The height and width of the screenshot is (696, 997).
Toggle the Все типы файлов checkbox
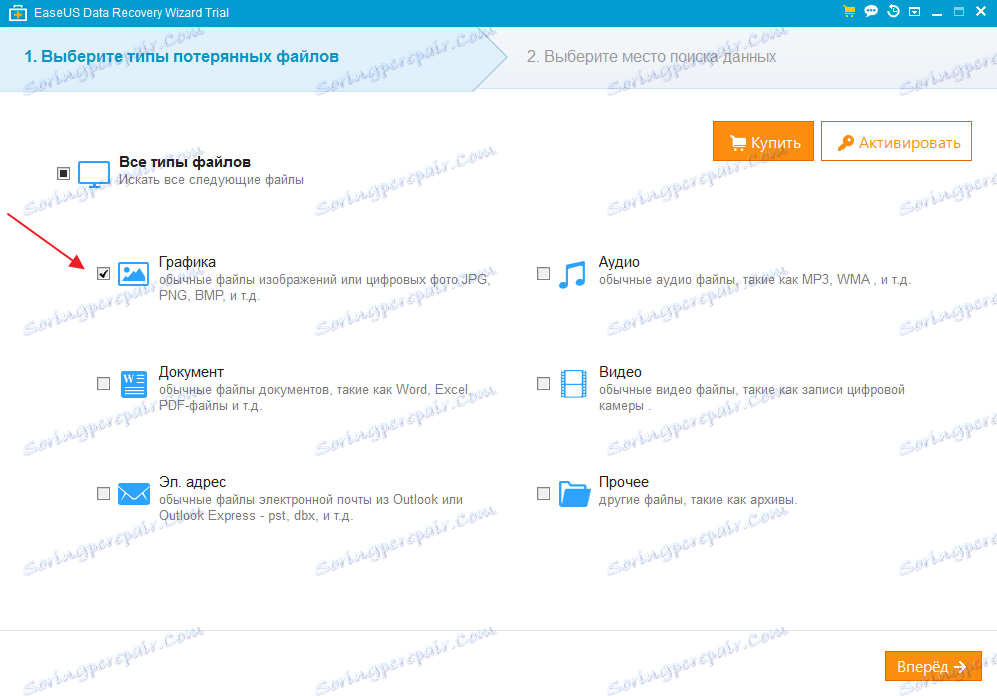[64, 173]
